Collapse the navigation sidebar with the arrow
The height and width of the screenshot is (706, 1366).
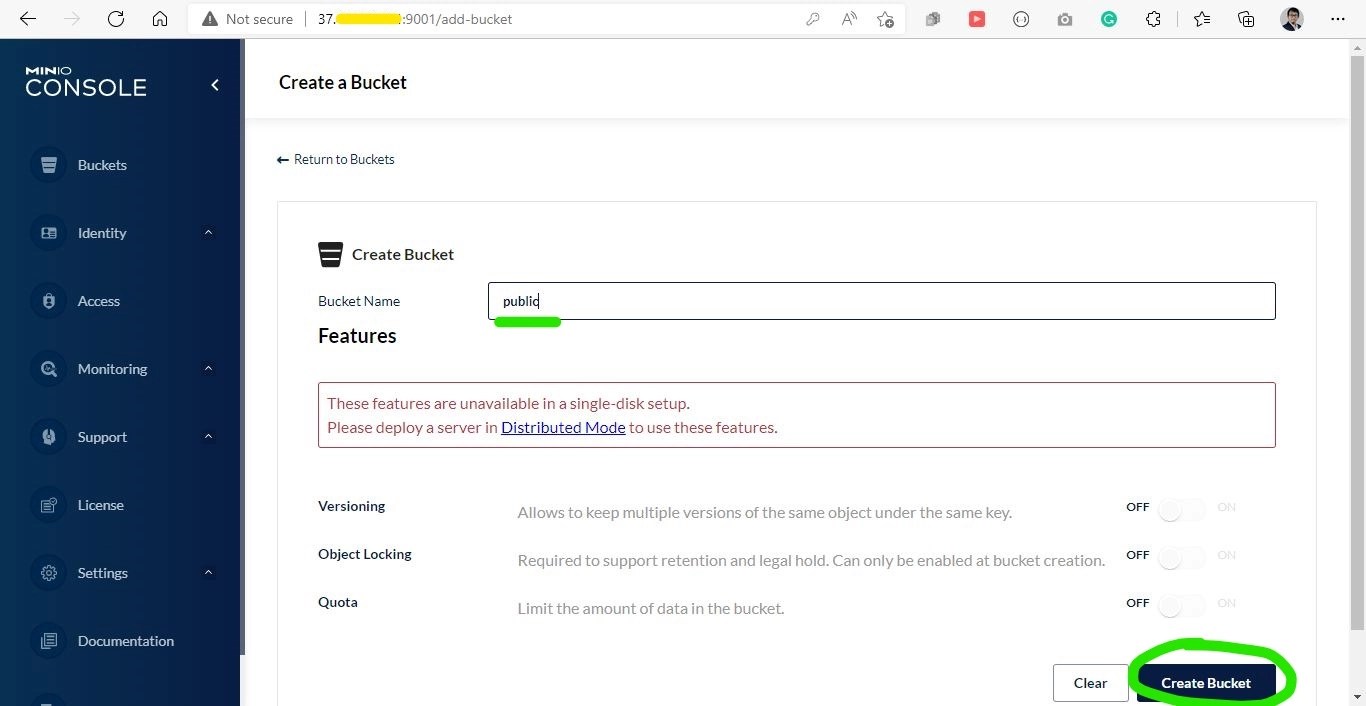(x=214, y=85)
